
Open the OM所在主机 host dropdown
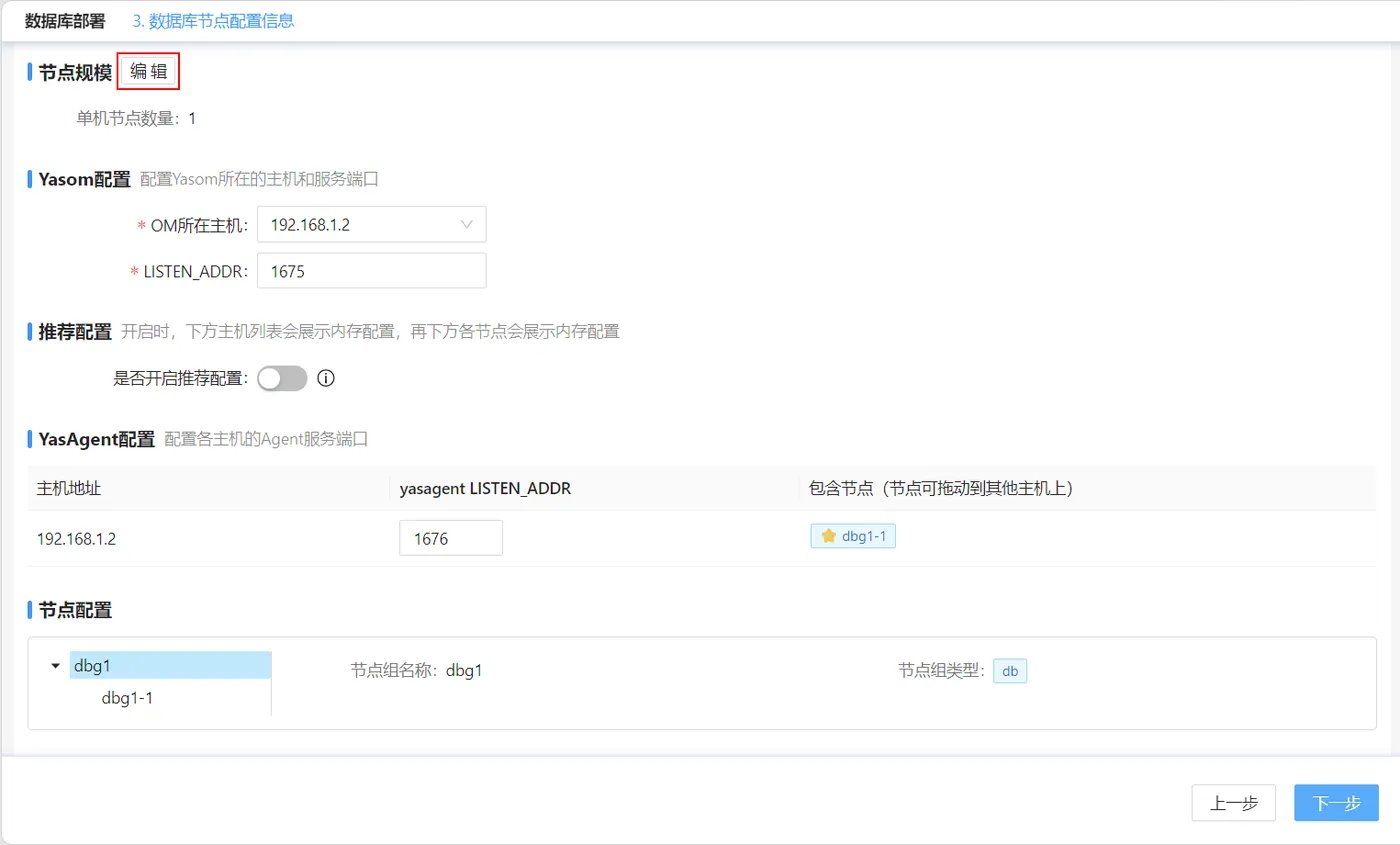click(x=370, y=224)
